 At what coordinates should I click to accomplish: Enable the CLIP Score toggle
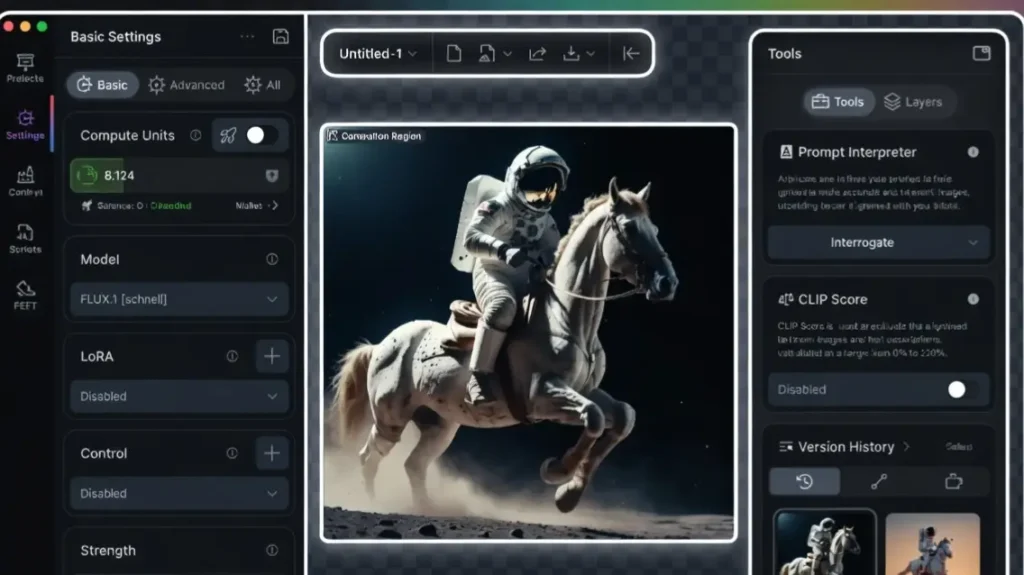click(x=962, y=390)
